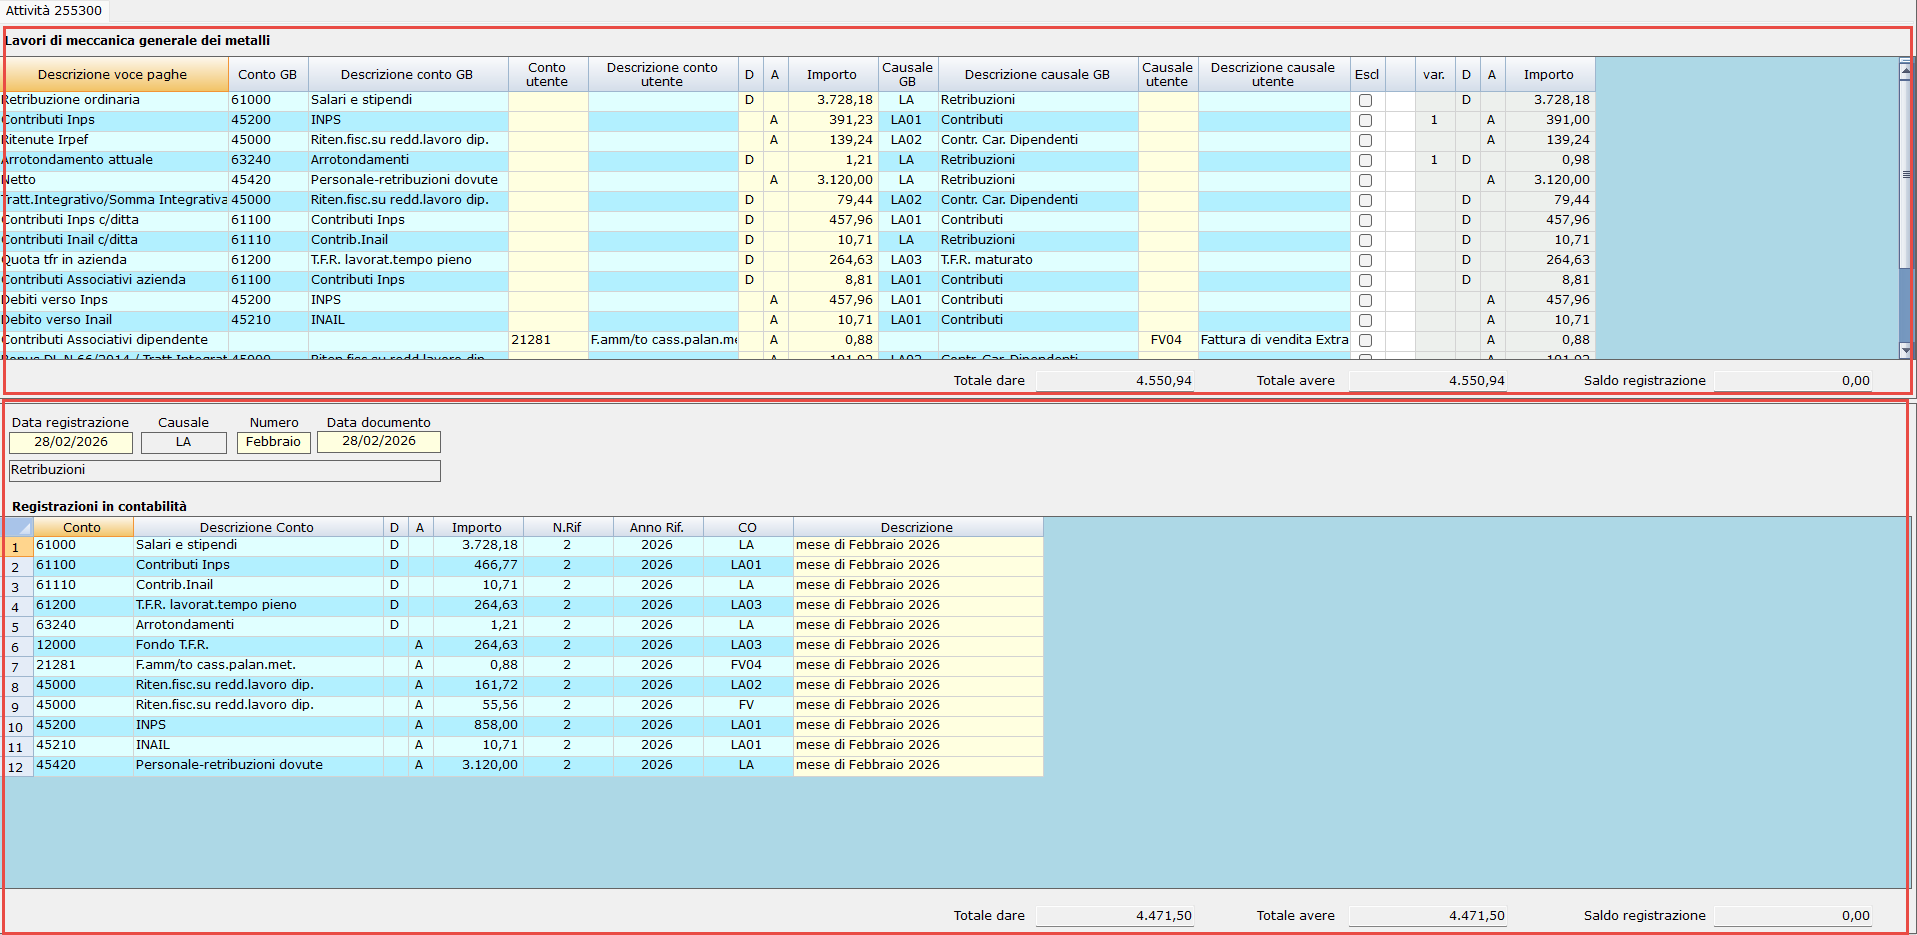Click the Descrizione causale GB column header
This screenshot has height=935, width=1917.
click(x=1037, y=75)
